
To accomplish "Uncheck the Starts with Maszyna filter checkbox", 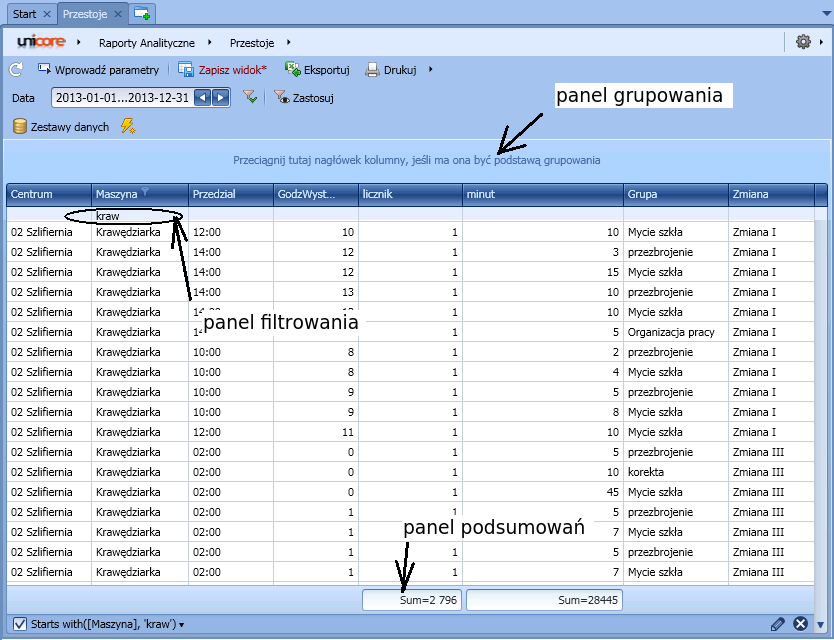I will (x=17, y=624).
